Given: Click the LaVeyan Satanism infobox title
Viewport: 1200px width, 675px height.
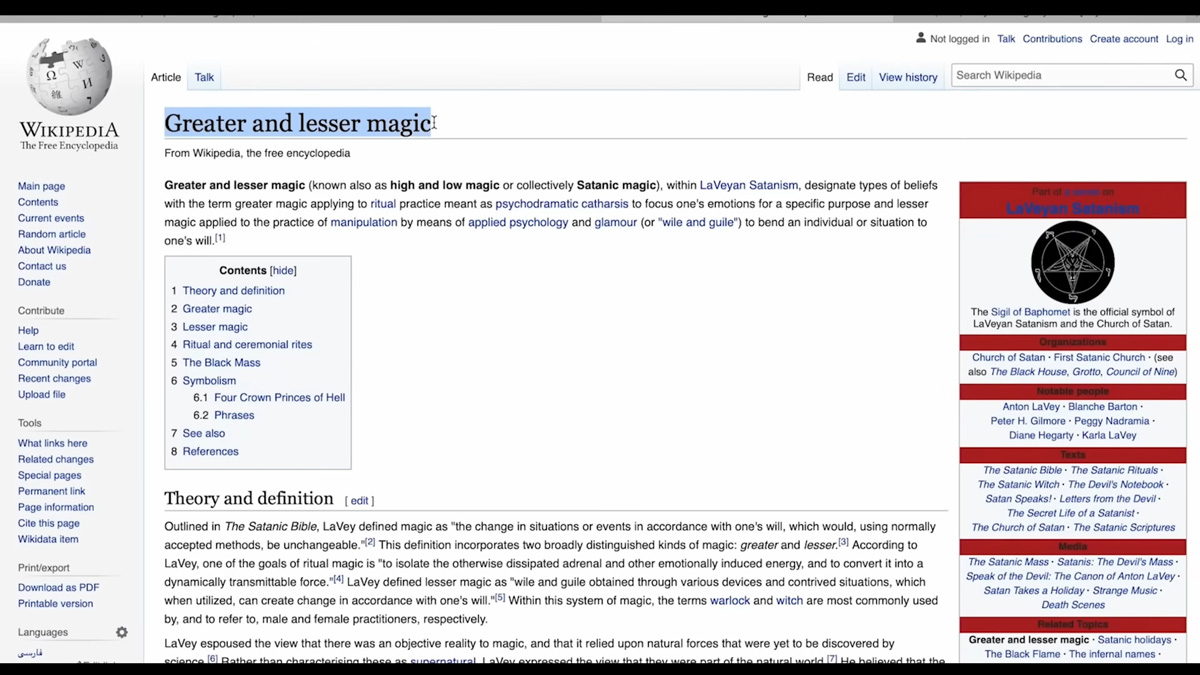Looking at the screenshot, I should point(1072,209).
